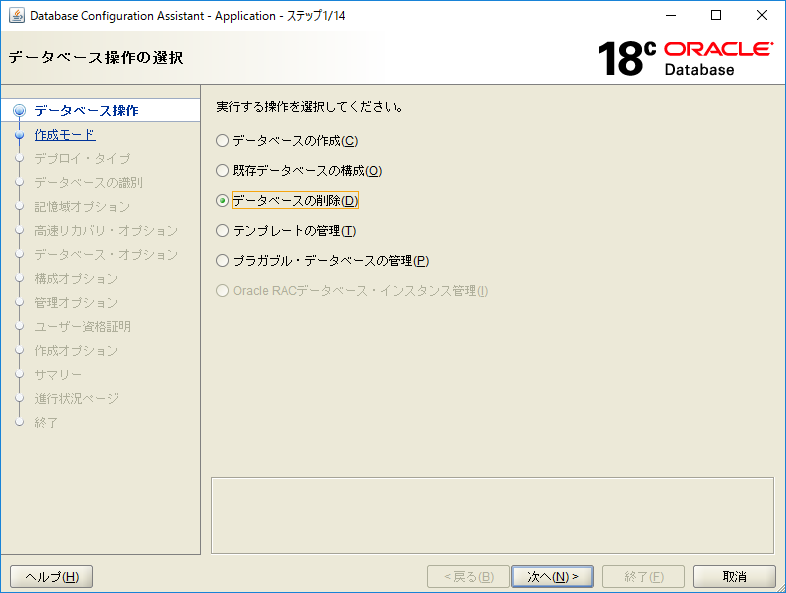Select プラガブル・データベースの管理(P) radio

[x=223, y=261]
